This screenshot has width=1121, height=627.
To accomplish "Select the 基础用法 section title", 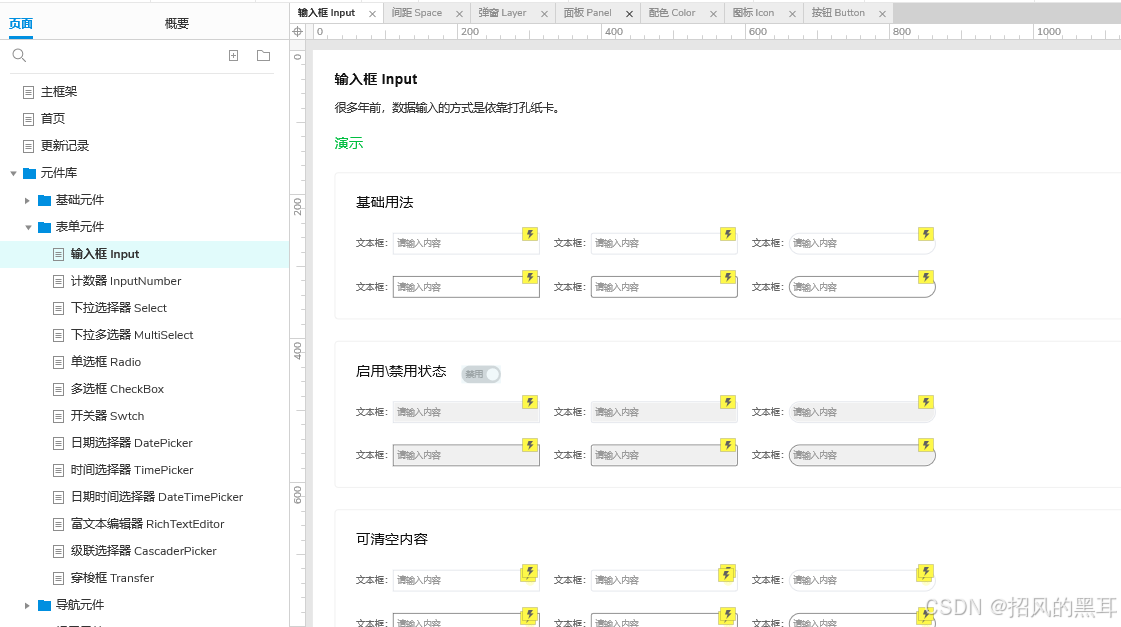I will pos(385,202).
